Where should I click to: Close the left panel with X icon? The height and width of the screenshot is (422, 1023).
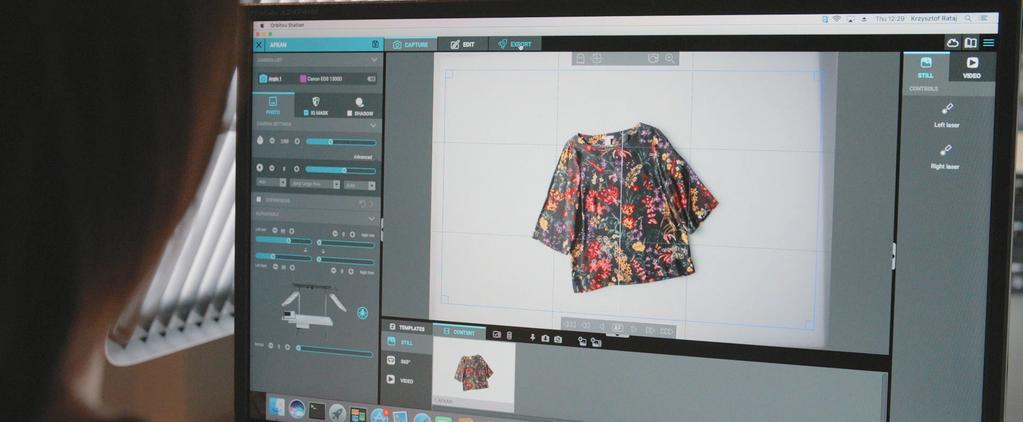[259, 45]
